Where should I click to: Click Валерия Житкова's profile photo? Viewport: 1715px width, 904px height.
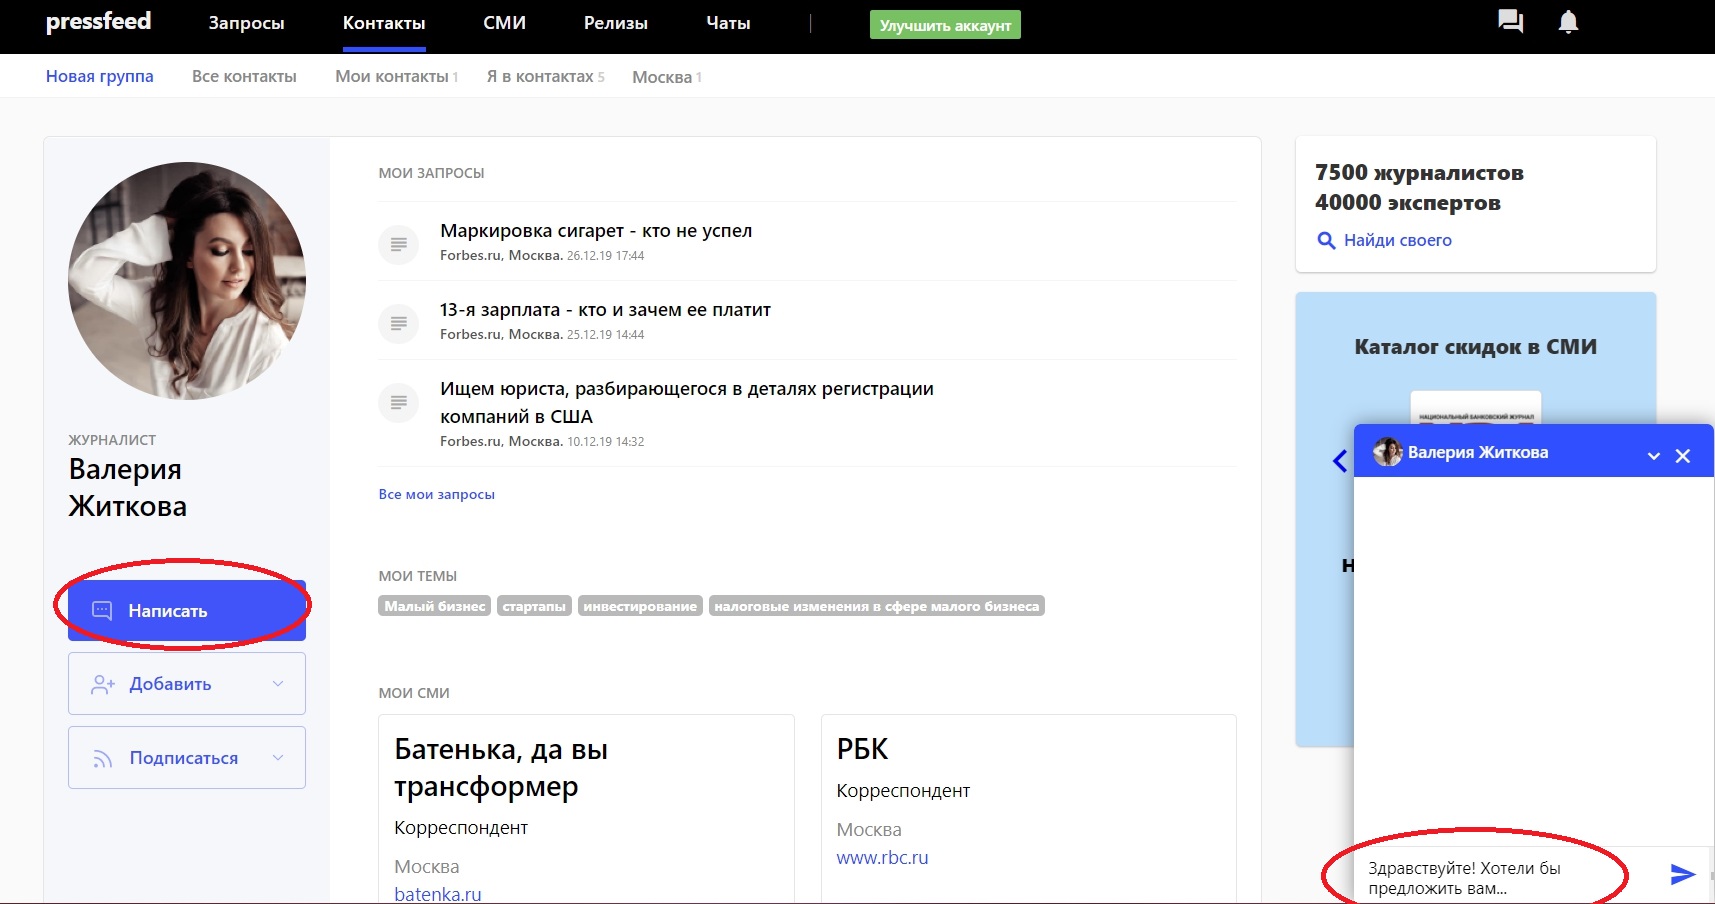pyautogui.click(x=187, y=281)
